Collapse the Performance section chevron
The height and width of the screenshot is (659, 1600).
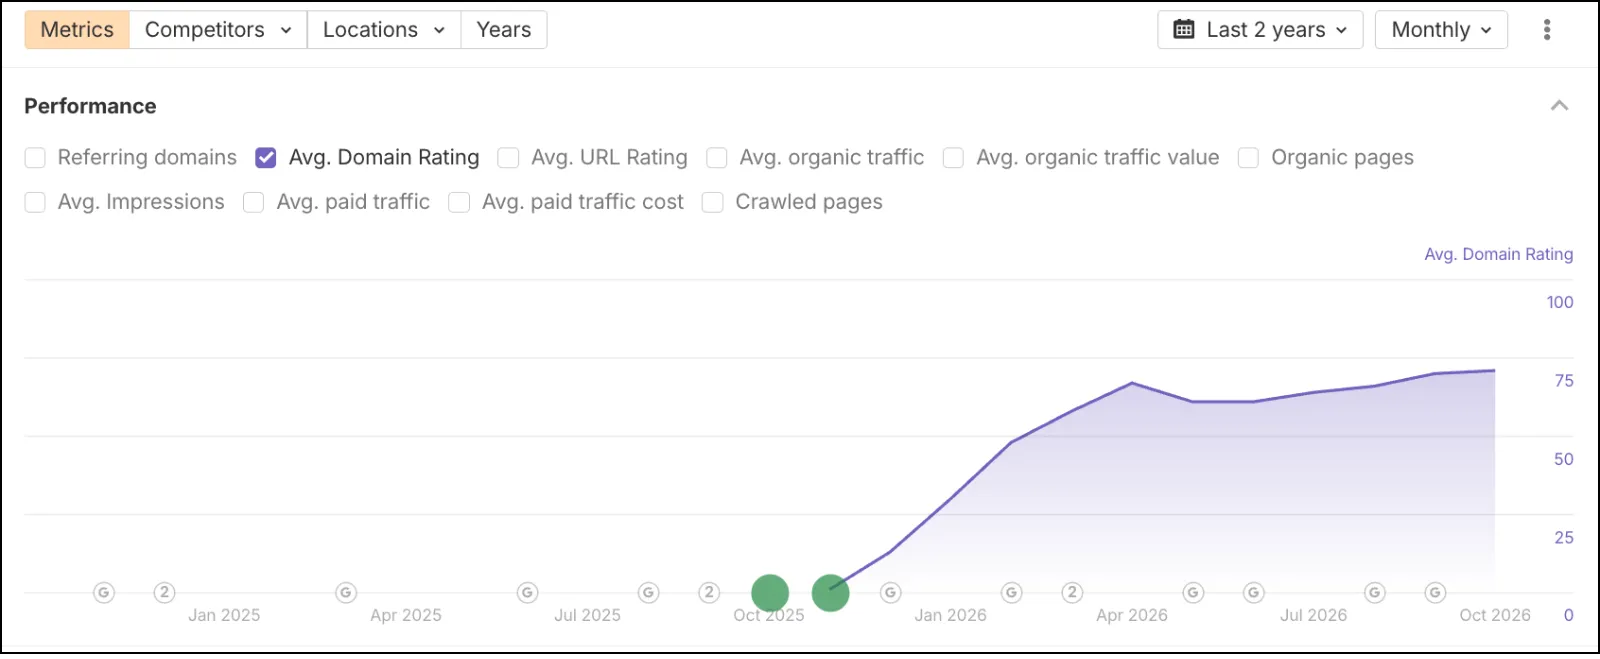(1559, 106)
